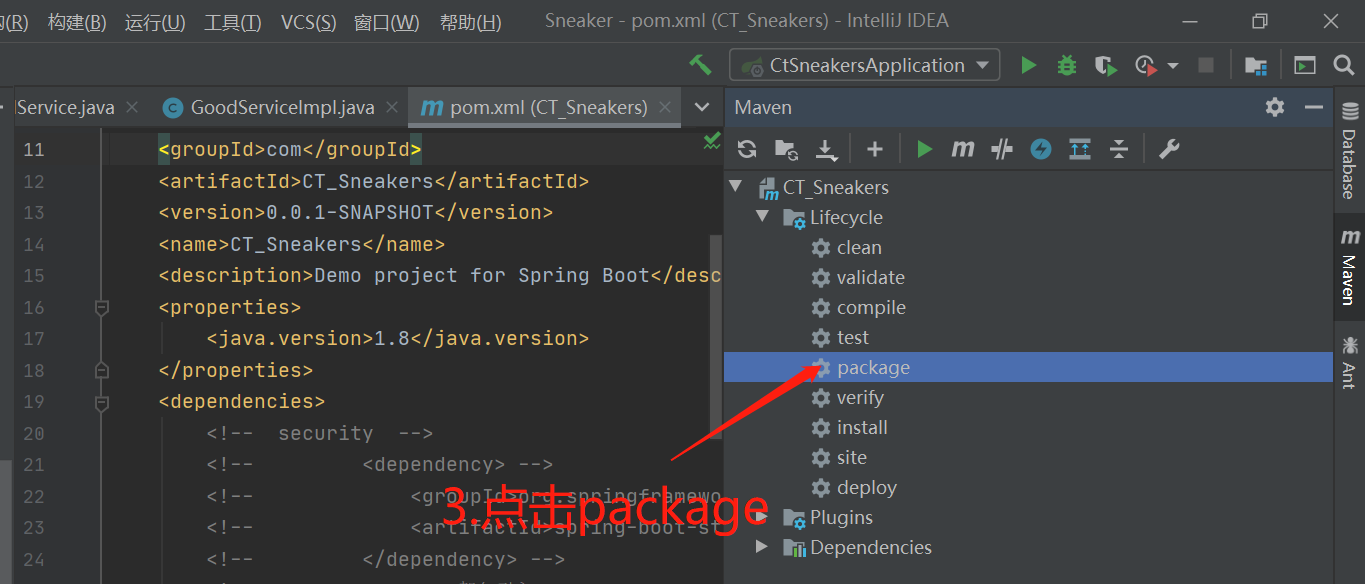This screenshot has height=584, width=1365.
Task: Toggle Maven offline mode
Action: (x=1002, y=149)
